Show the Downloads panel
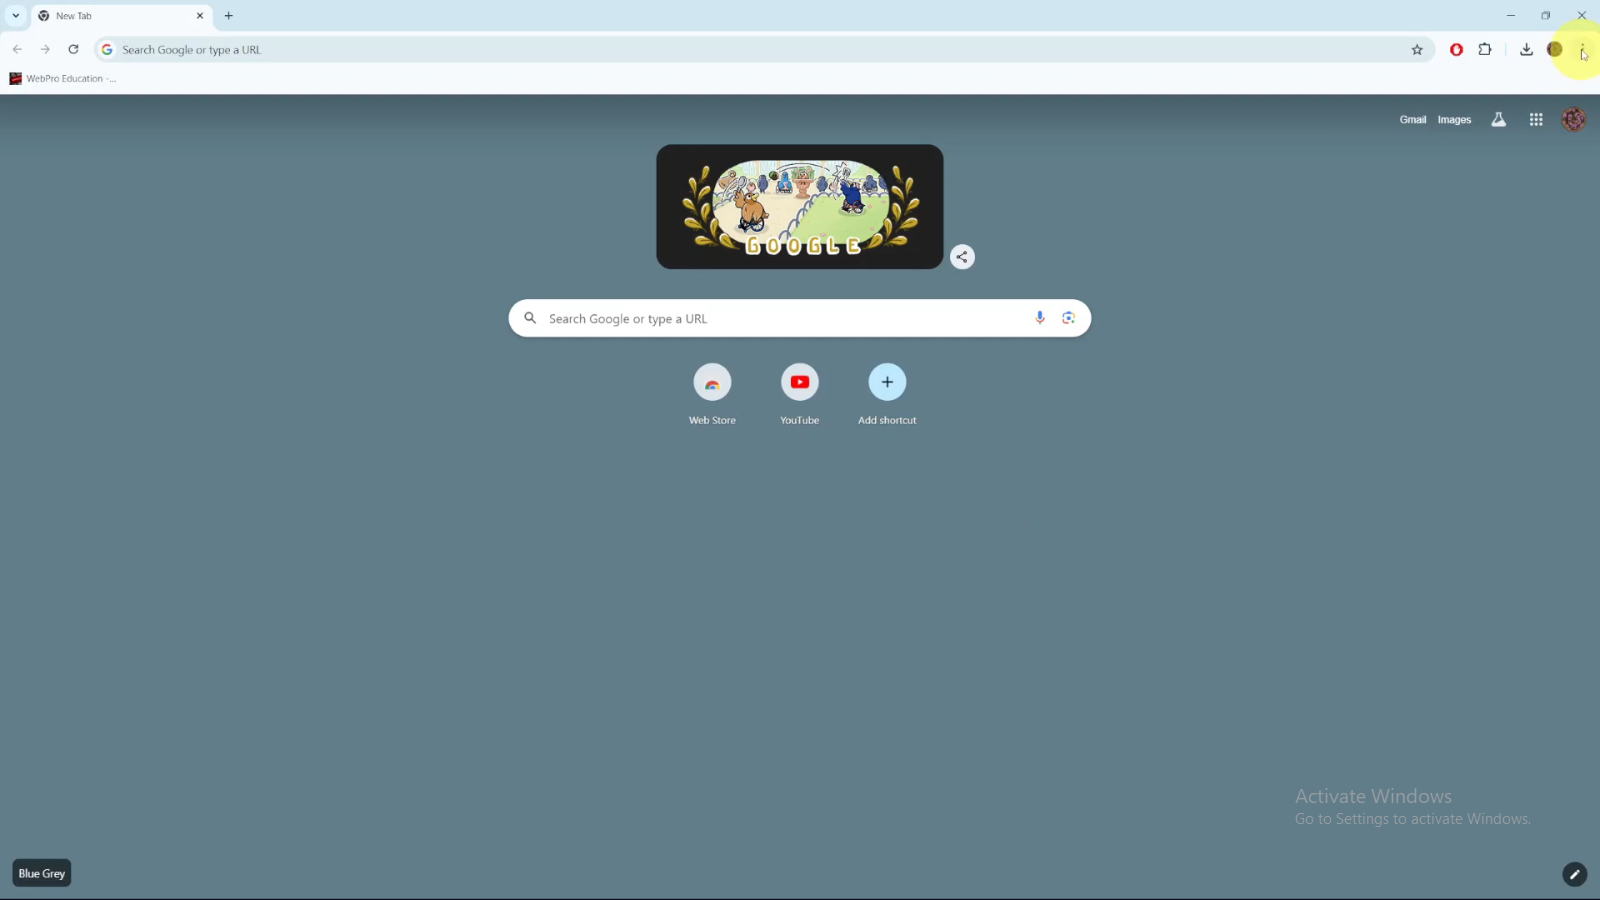 click(x=1526, y=49)
